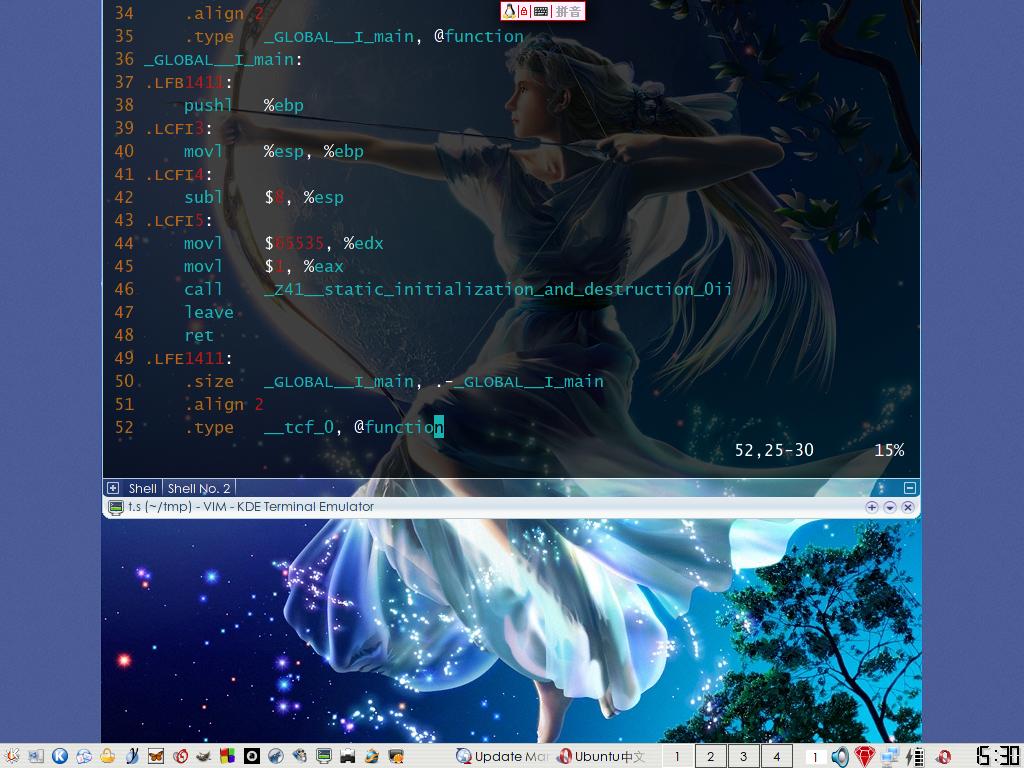
Task: Open the Opera tray icon
Action: (944, 756)
